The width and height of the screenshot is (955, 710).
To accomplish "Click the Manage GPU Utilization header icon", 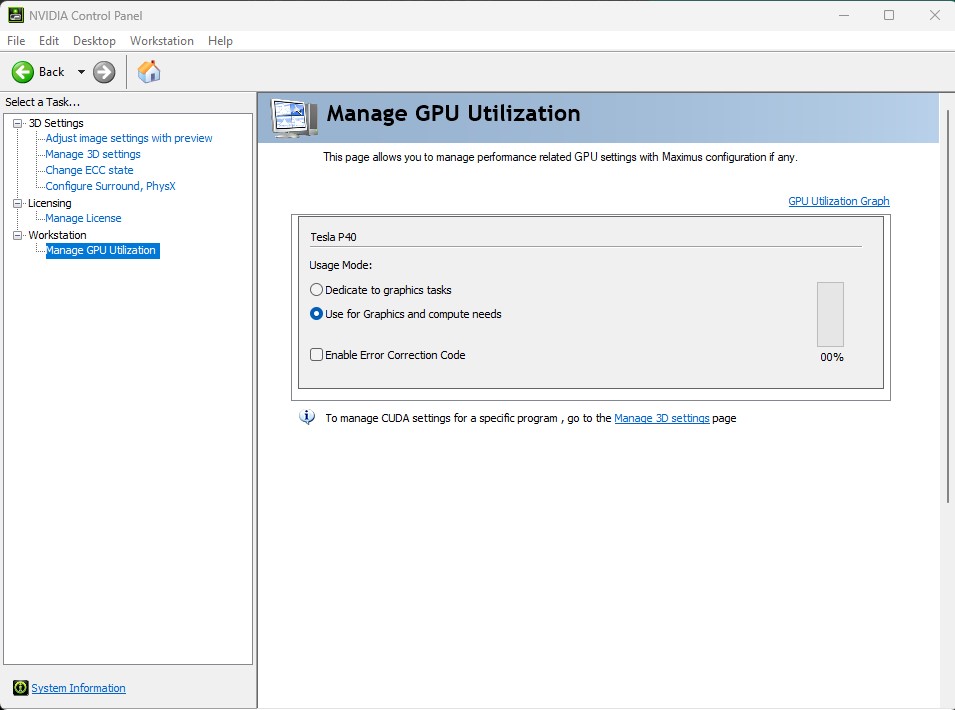I will [295, 117].
